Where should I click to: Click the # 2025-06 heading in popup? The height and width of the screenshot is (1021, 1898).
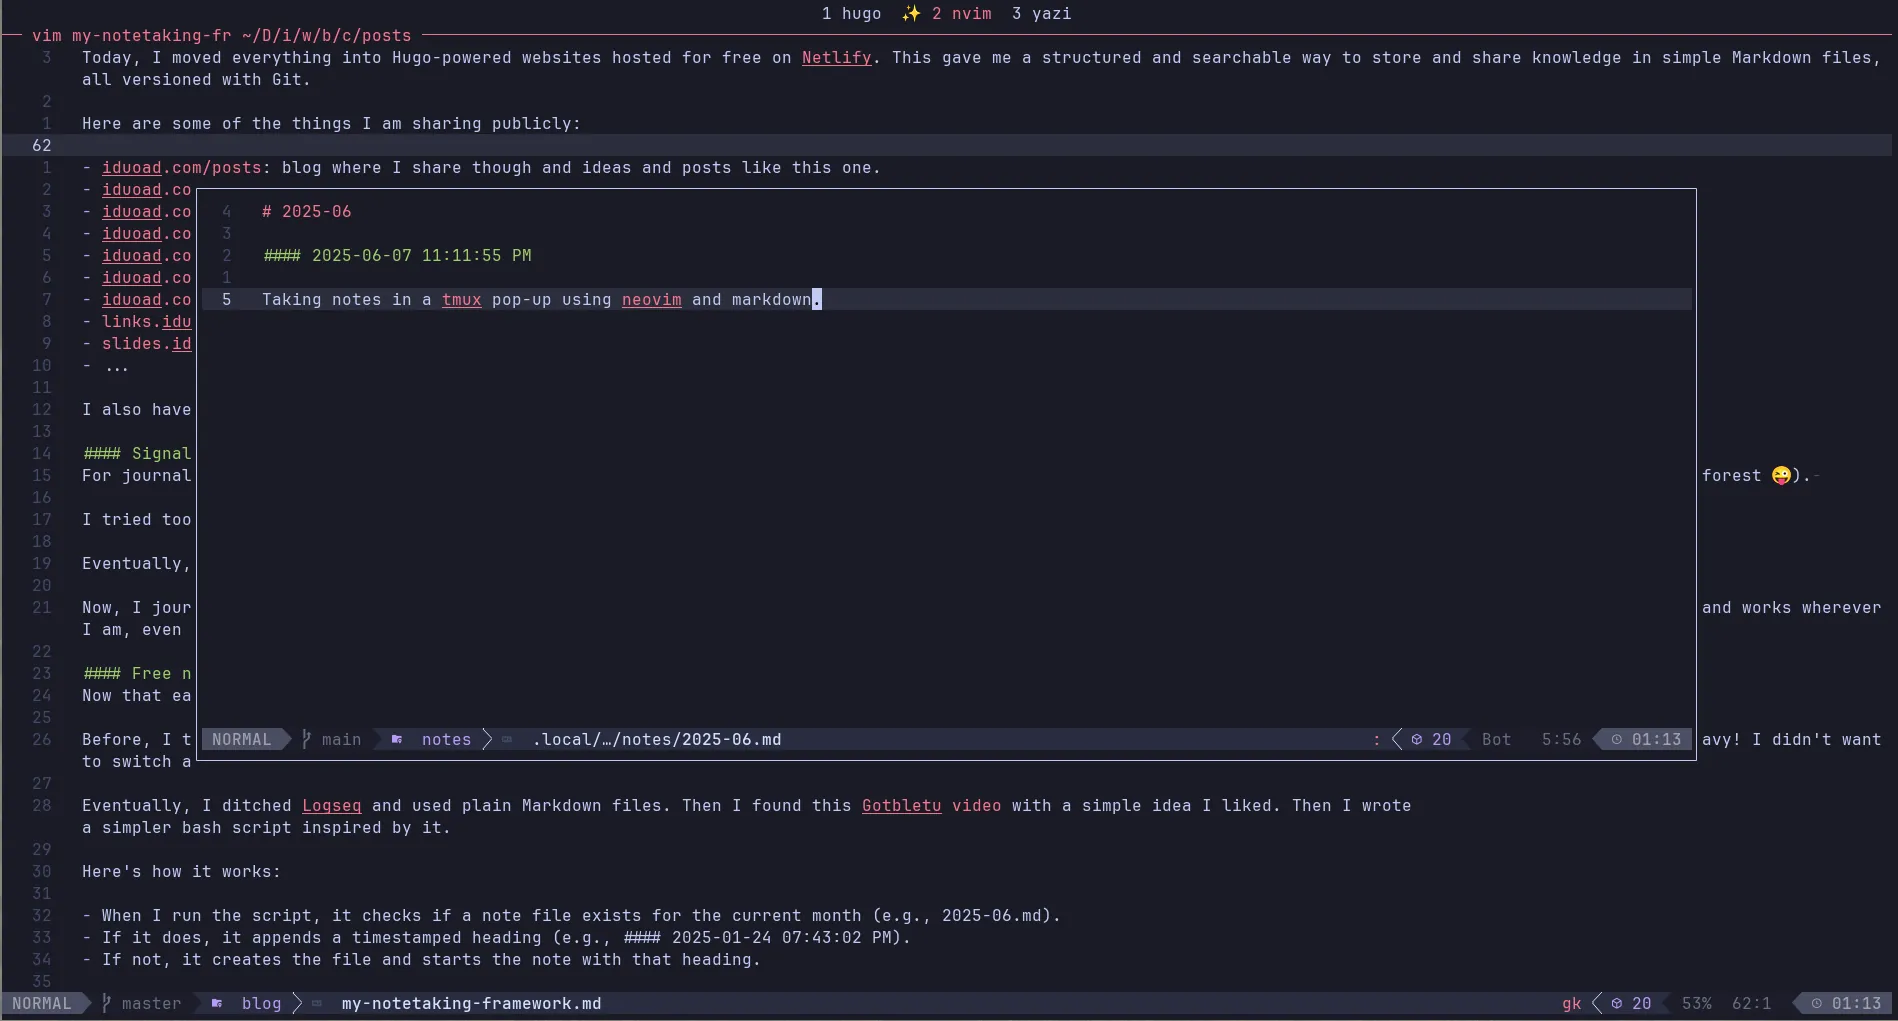(306, 211)
